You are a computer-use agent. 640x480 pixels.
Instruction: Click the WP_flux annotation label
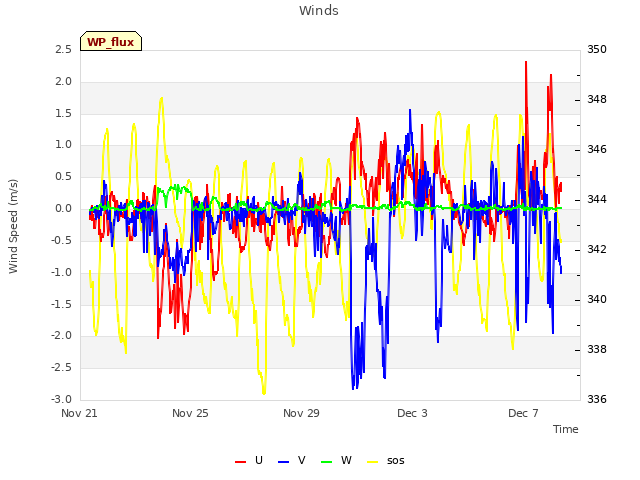tap(111, 41)
